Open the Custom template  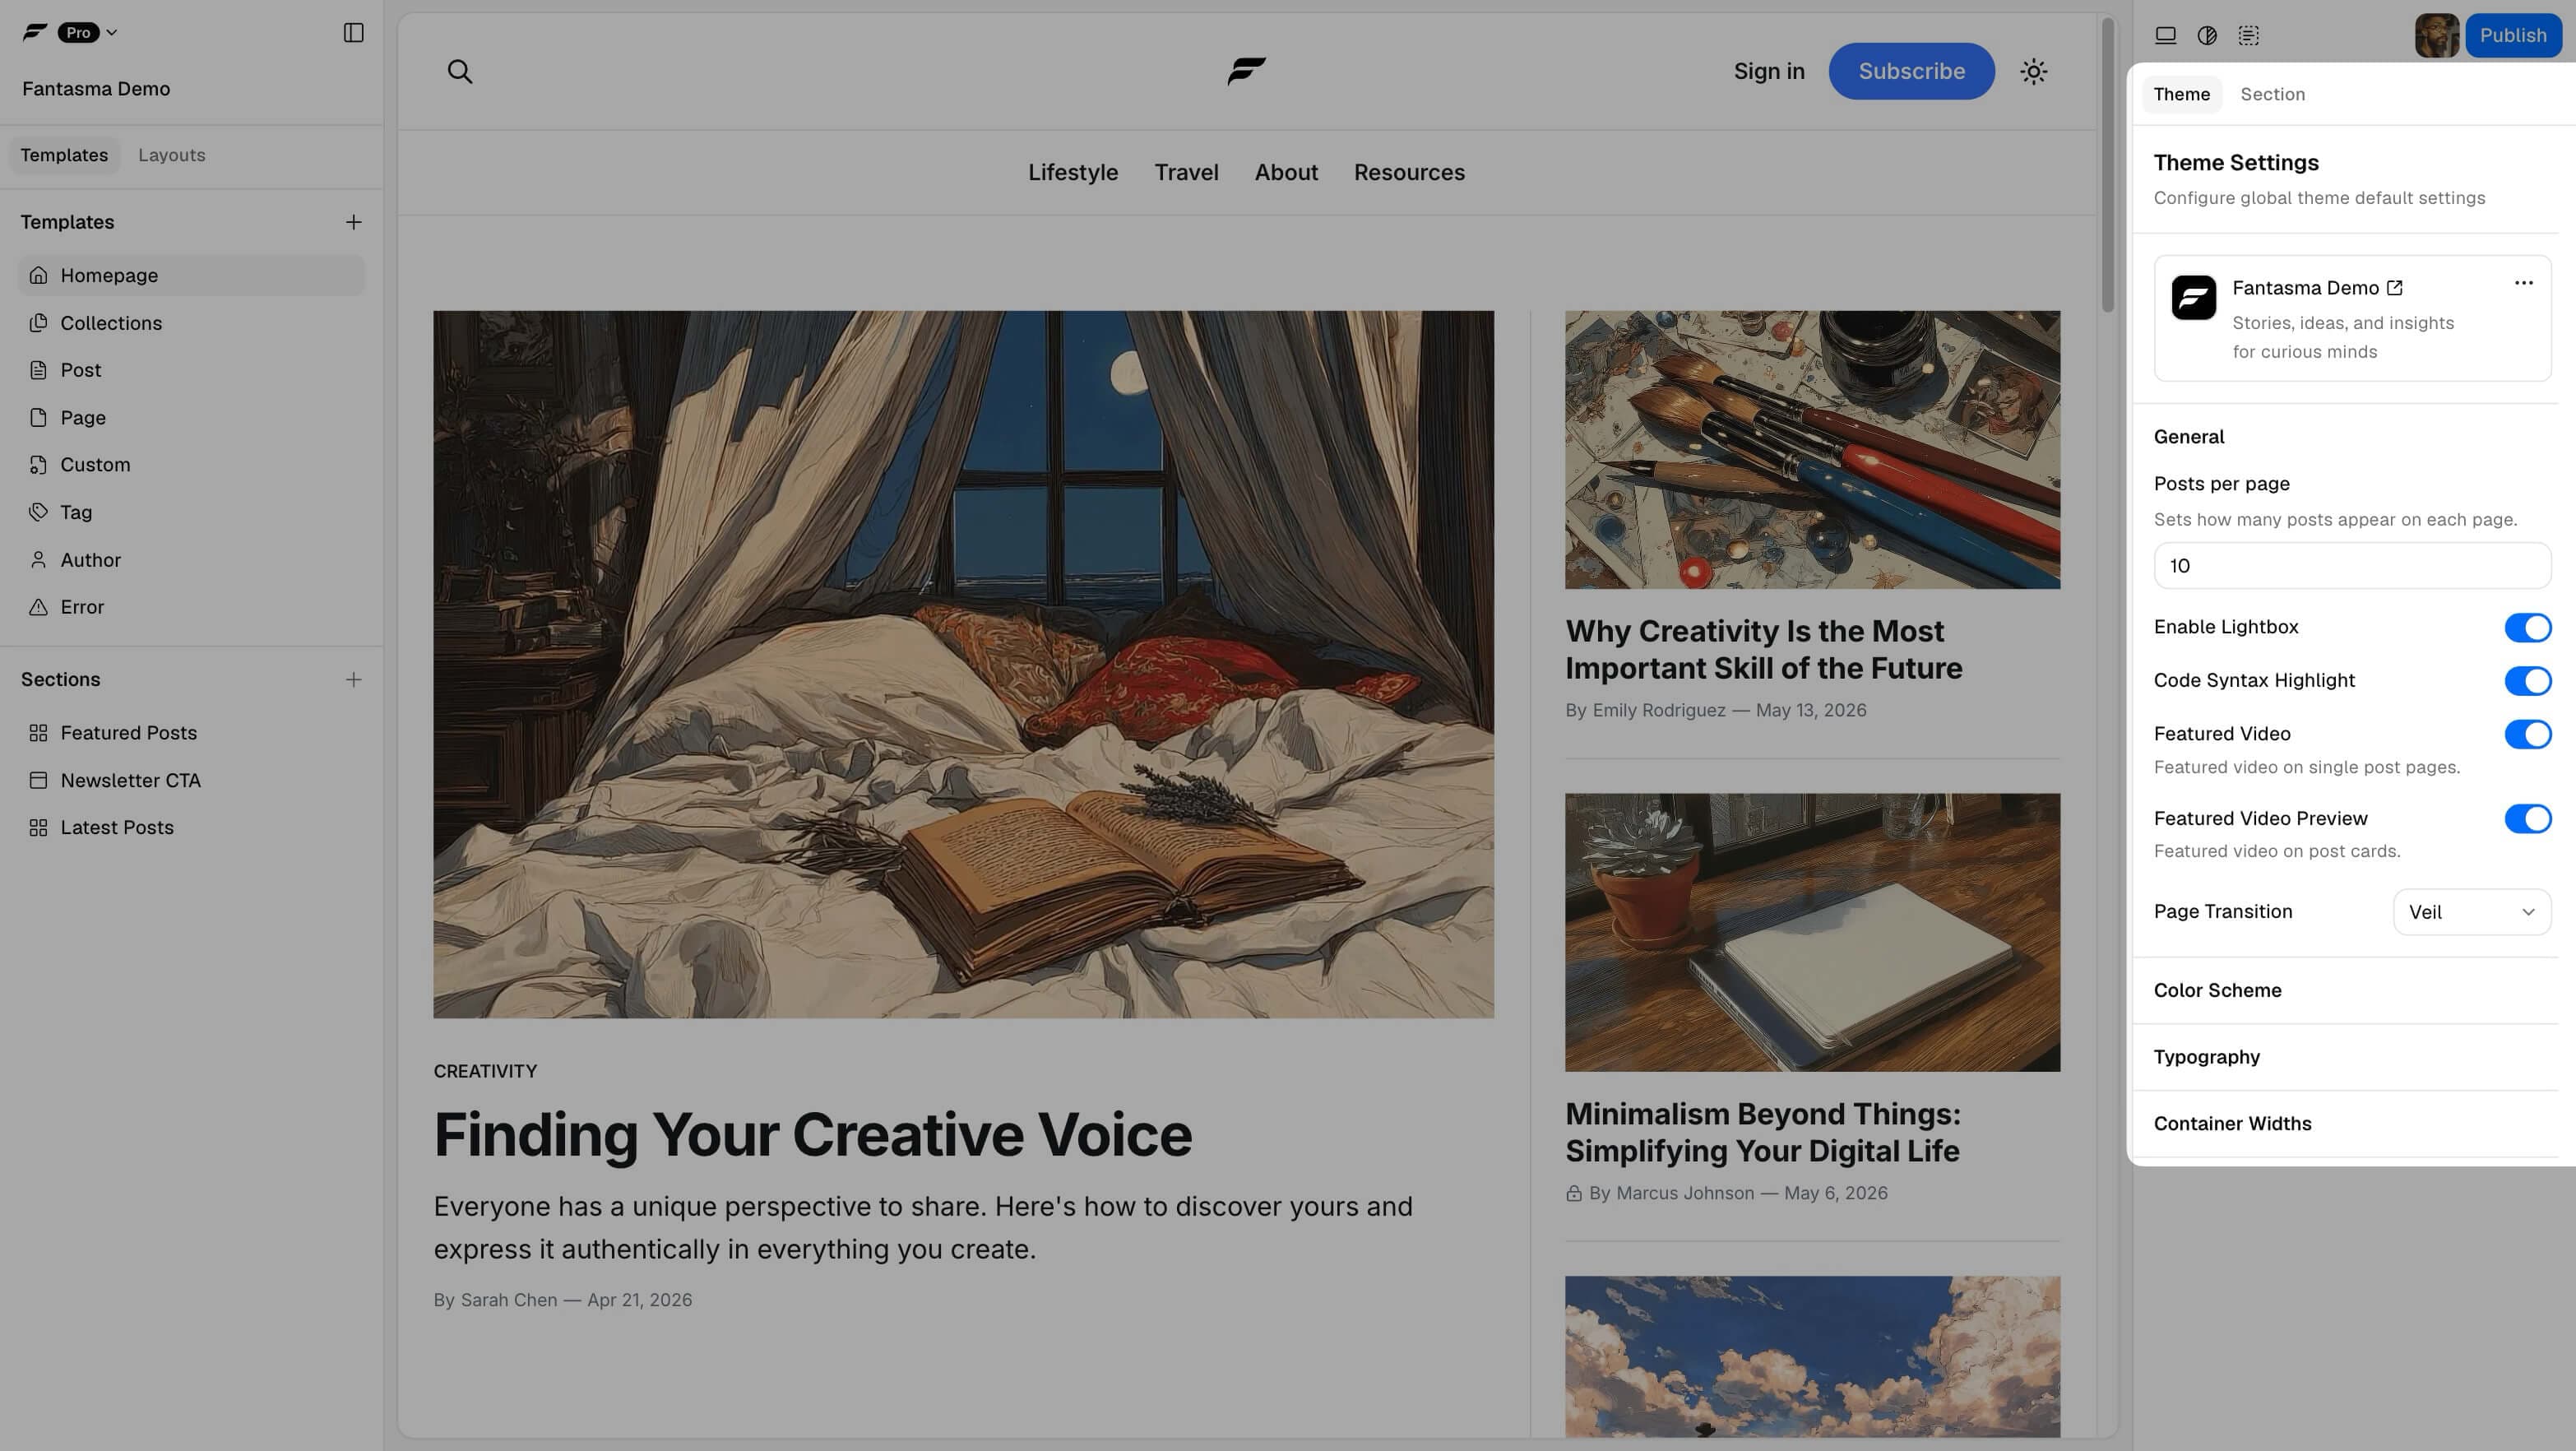coord(192,465)
